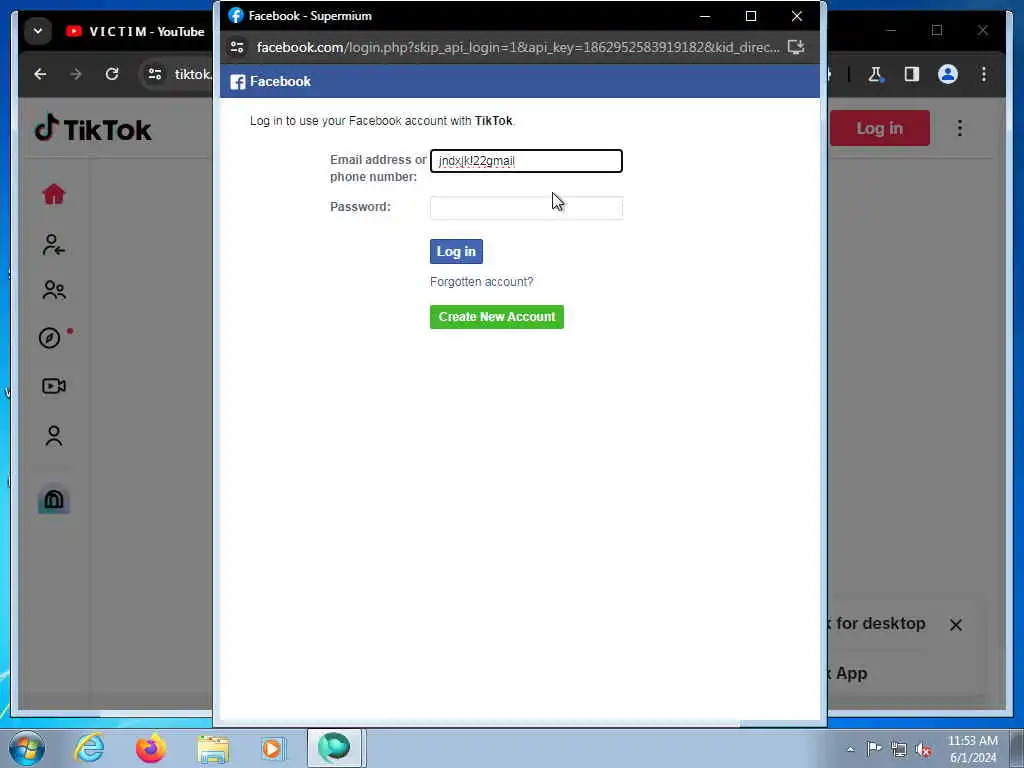Click the install/cast icon in Facebook popup address bar
Screen dimensions: 1024x768
tap(795, 47)
